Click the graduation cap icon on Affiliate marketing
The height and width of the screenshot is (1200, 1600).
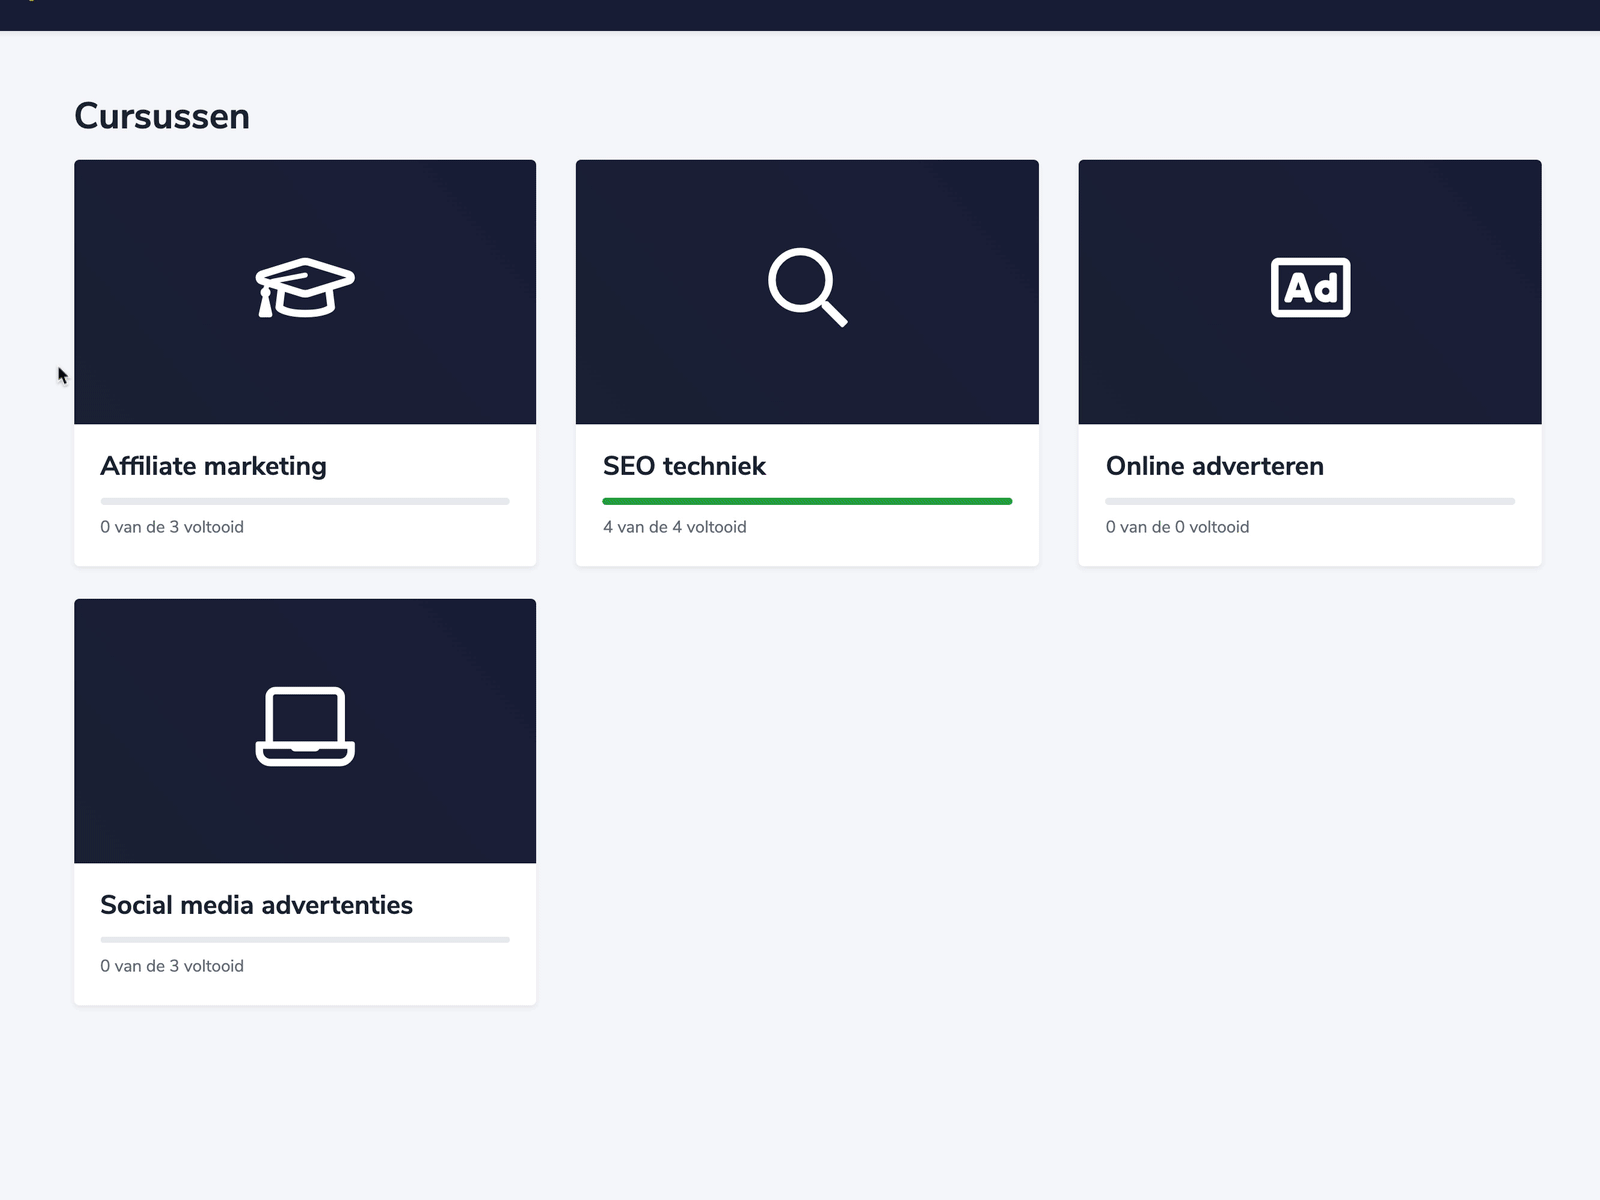coord(305,288)
